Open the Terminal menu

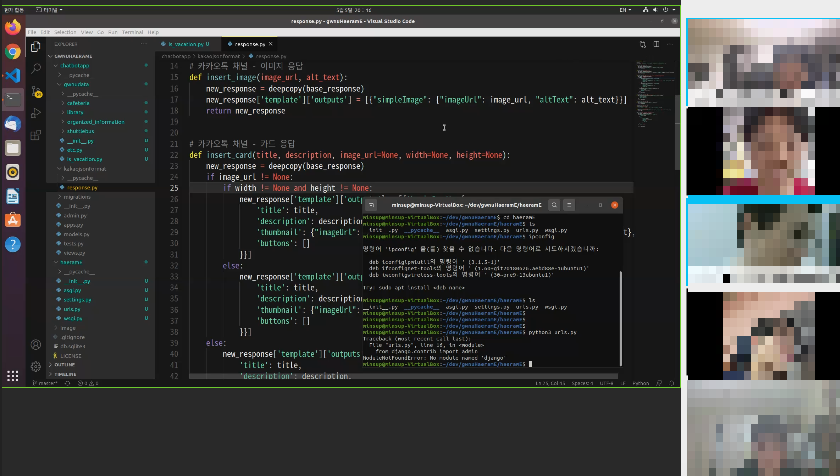pyautogui.click(x=133, y=32)
